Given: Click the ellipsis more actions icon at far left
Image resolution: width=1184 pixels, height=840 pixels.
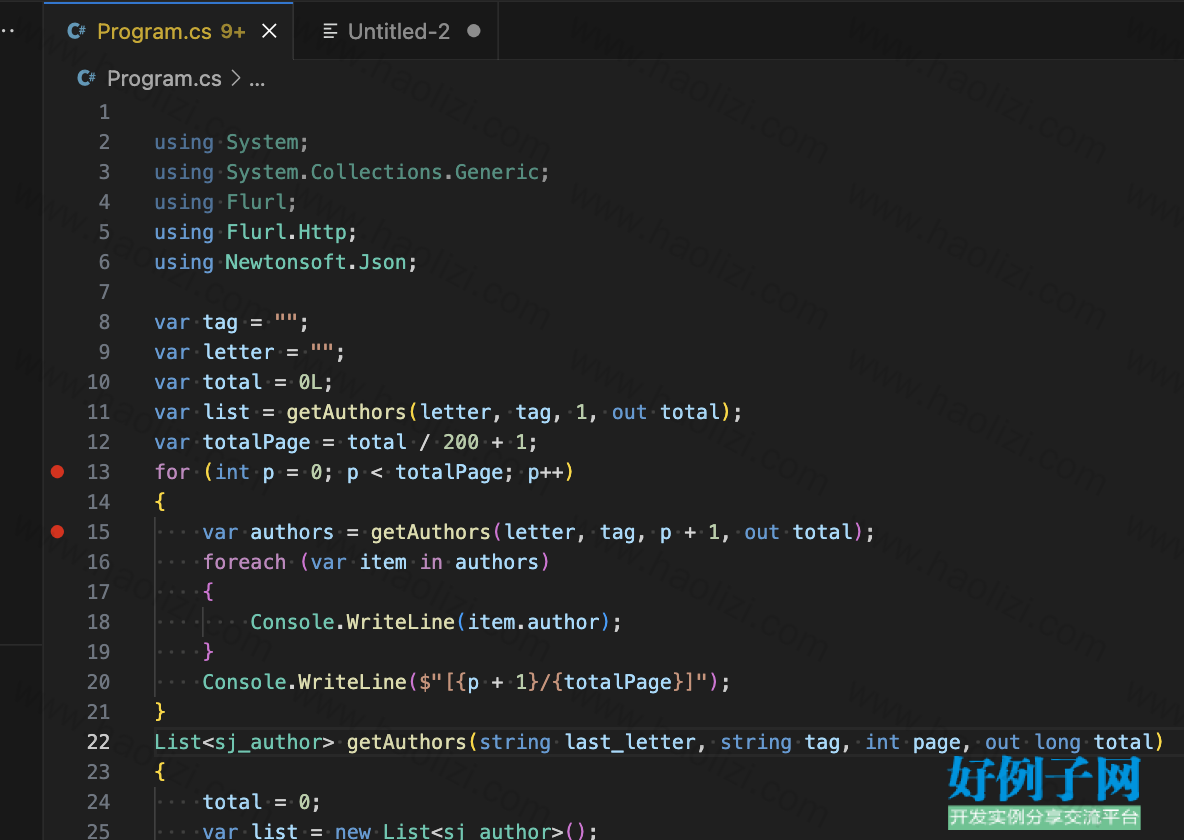Looking at the screenshot, I should [x=8, y=31].
